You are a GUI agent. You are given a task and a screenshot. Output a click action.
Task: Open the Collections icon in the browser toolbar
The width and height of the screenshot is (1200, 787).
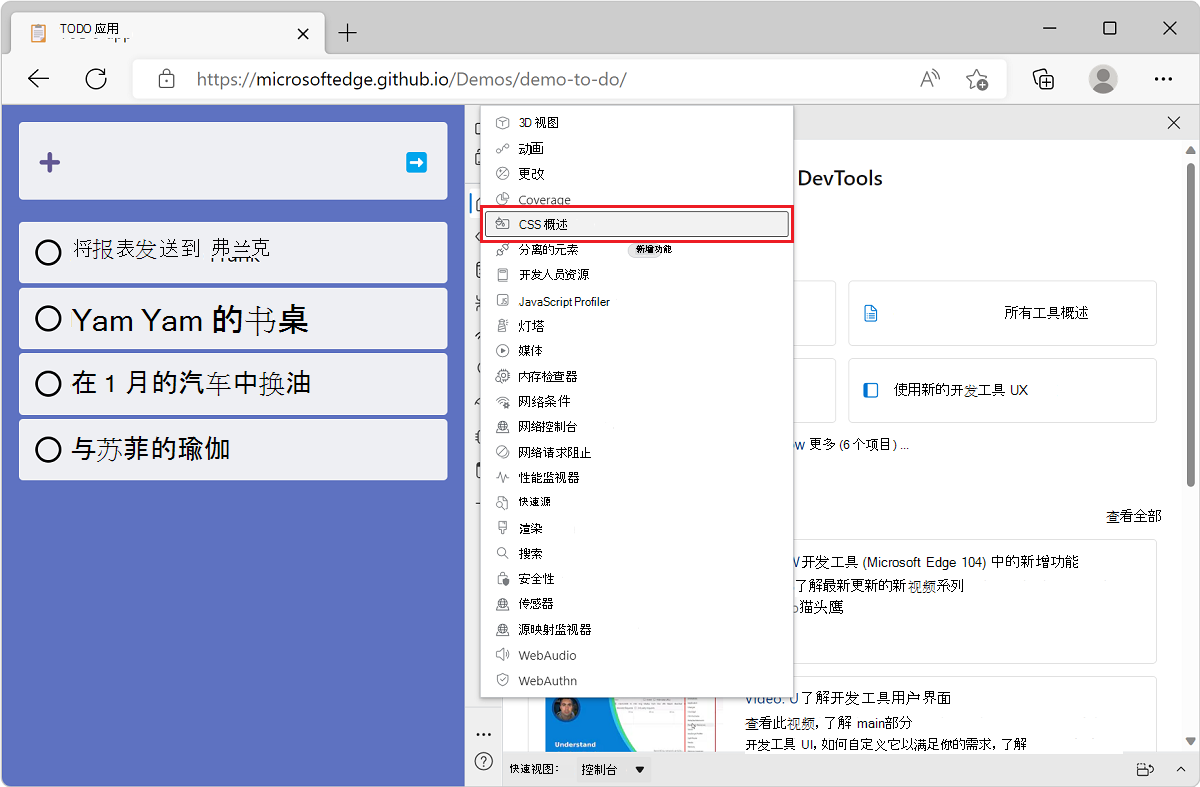click(x=1042, y=78)
